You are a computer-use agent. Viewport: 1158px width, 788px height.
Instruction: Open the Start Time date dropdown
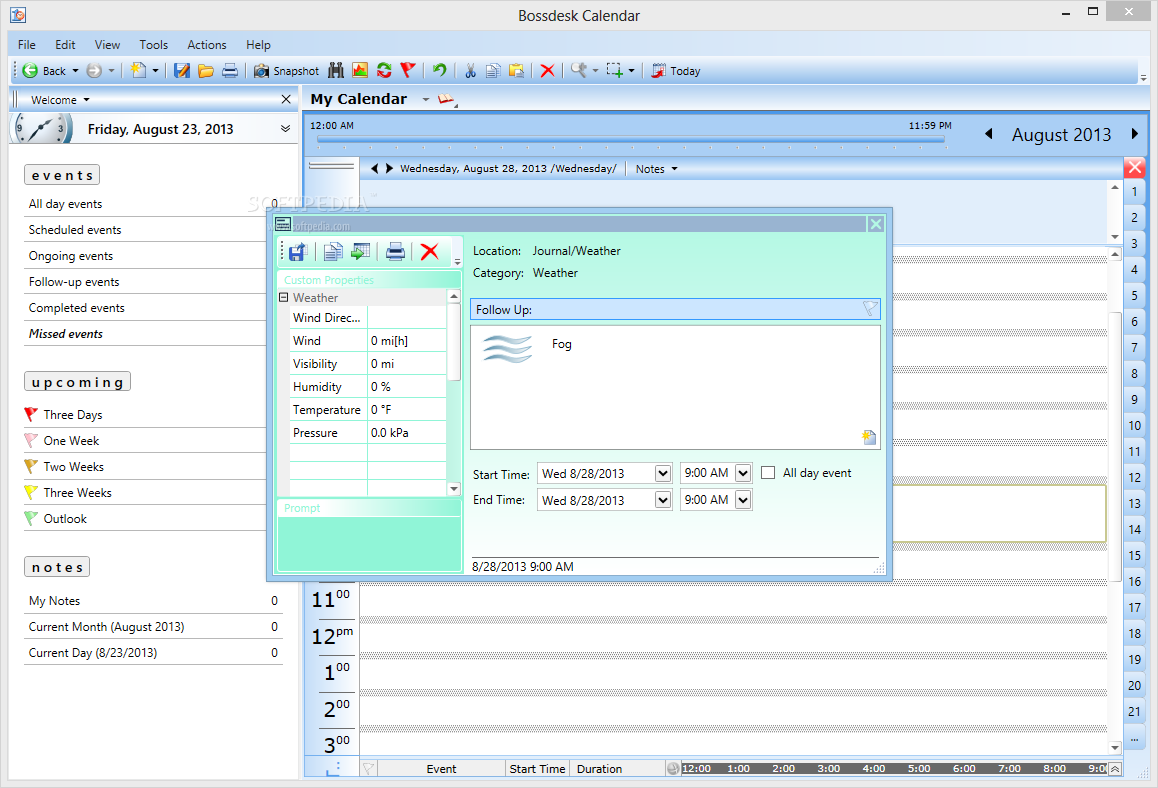[663, 473]
